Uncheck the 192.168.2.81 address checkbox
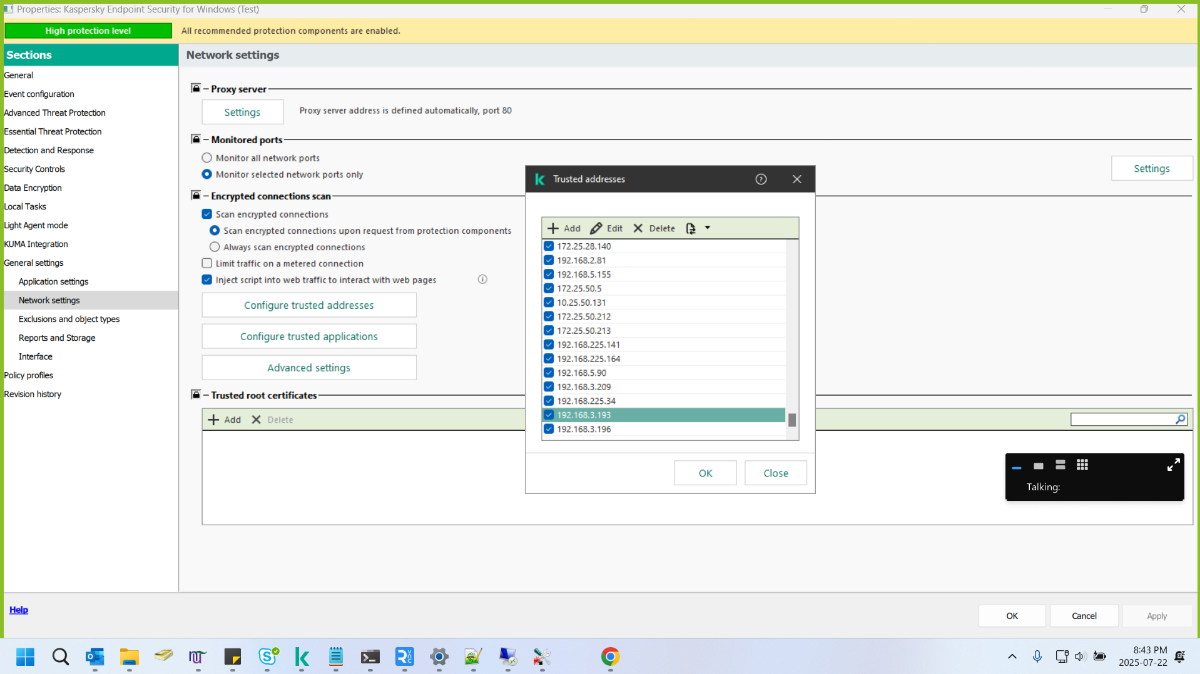The image size is (1200, 674). click(548, 260)
